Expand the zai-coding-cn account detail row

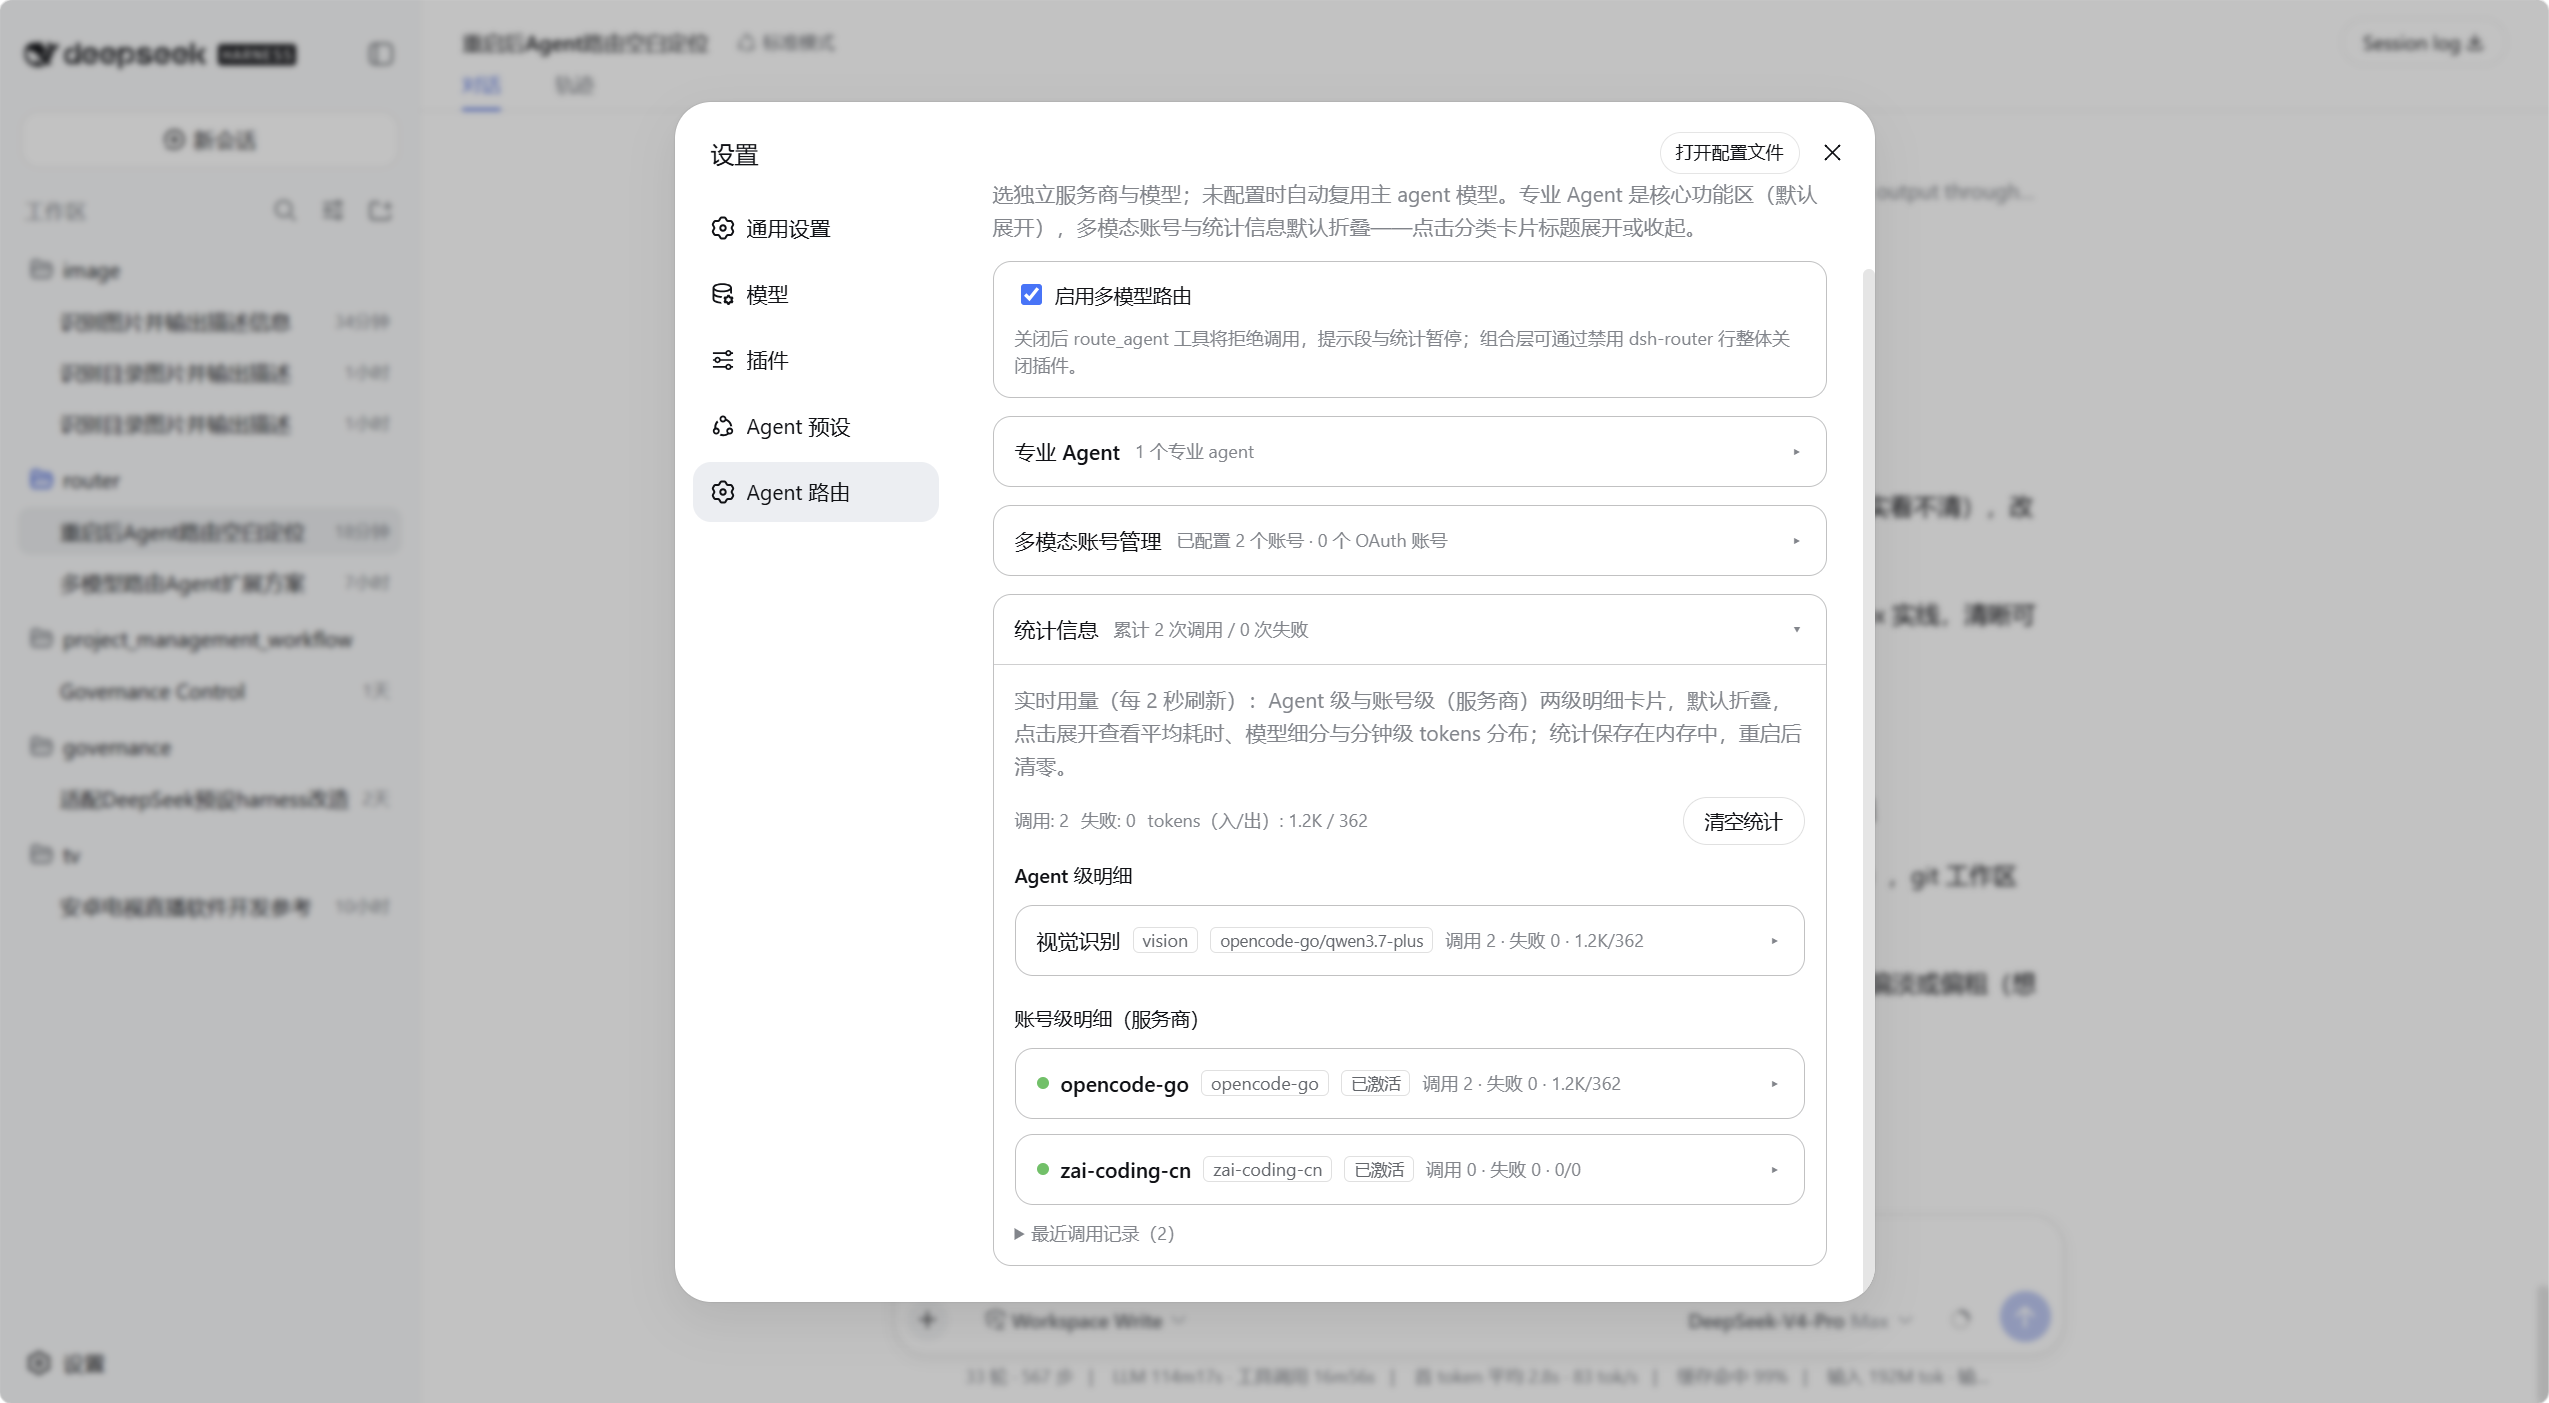(1409, 1169)
